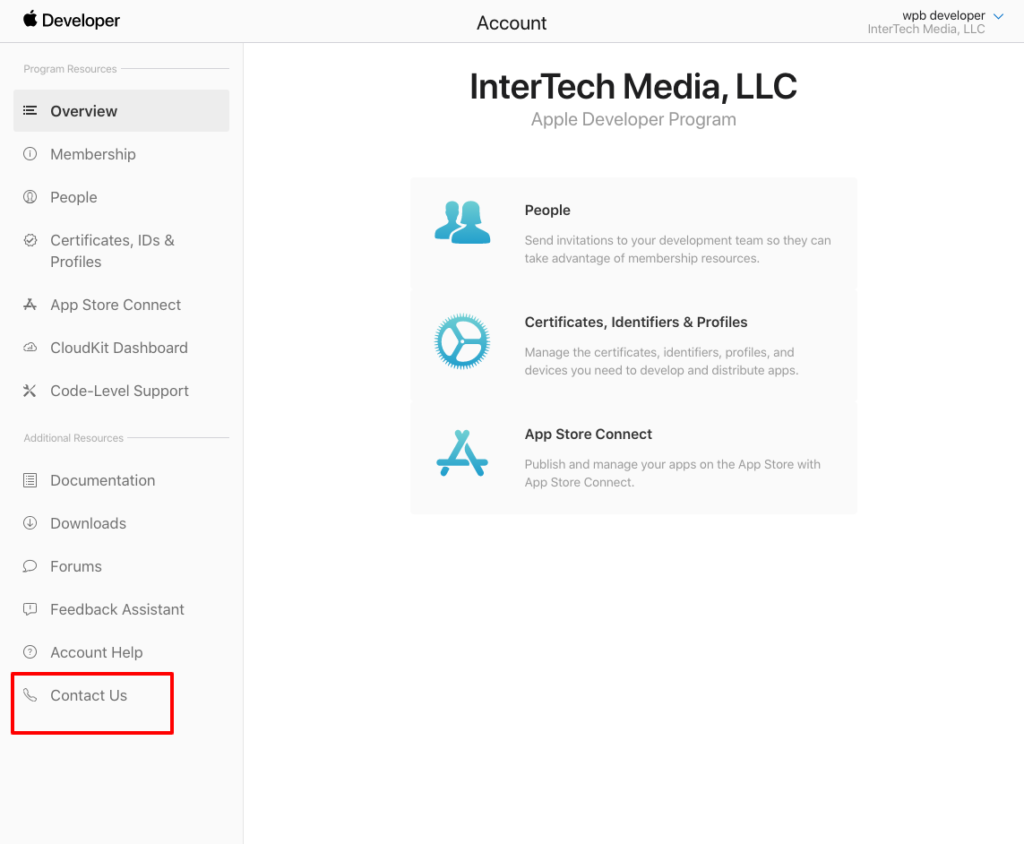Click the large People card icon
The height and width of the screenshot is (844, 1024).
(x=462, y=223)
